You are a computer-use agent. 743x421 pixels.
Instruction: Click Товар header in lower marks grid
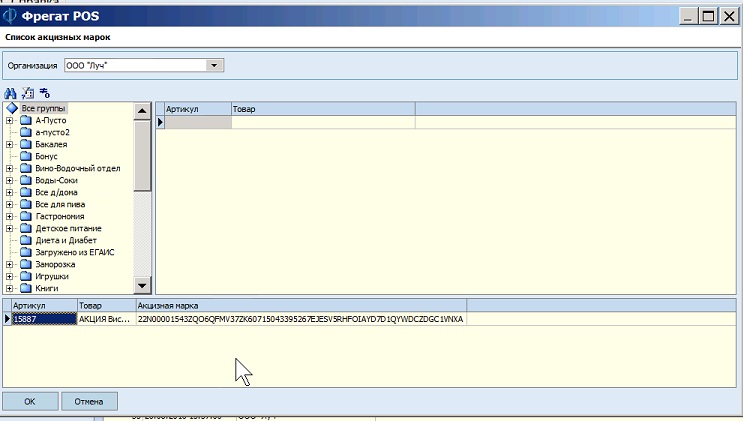pyautogui.click(x=107, y=306)
